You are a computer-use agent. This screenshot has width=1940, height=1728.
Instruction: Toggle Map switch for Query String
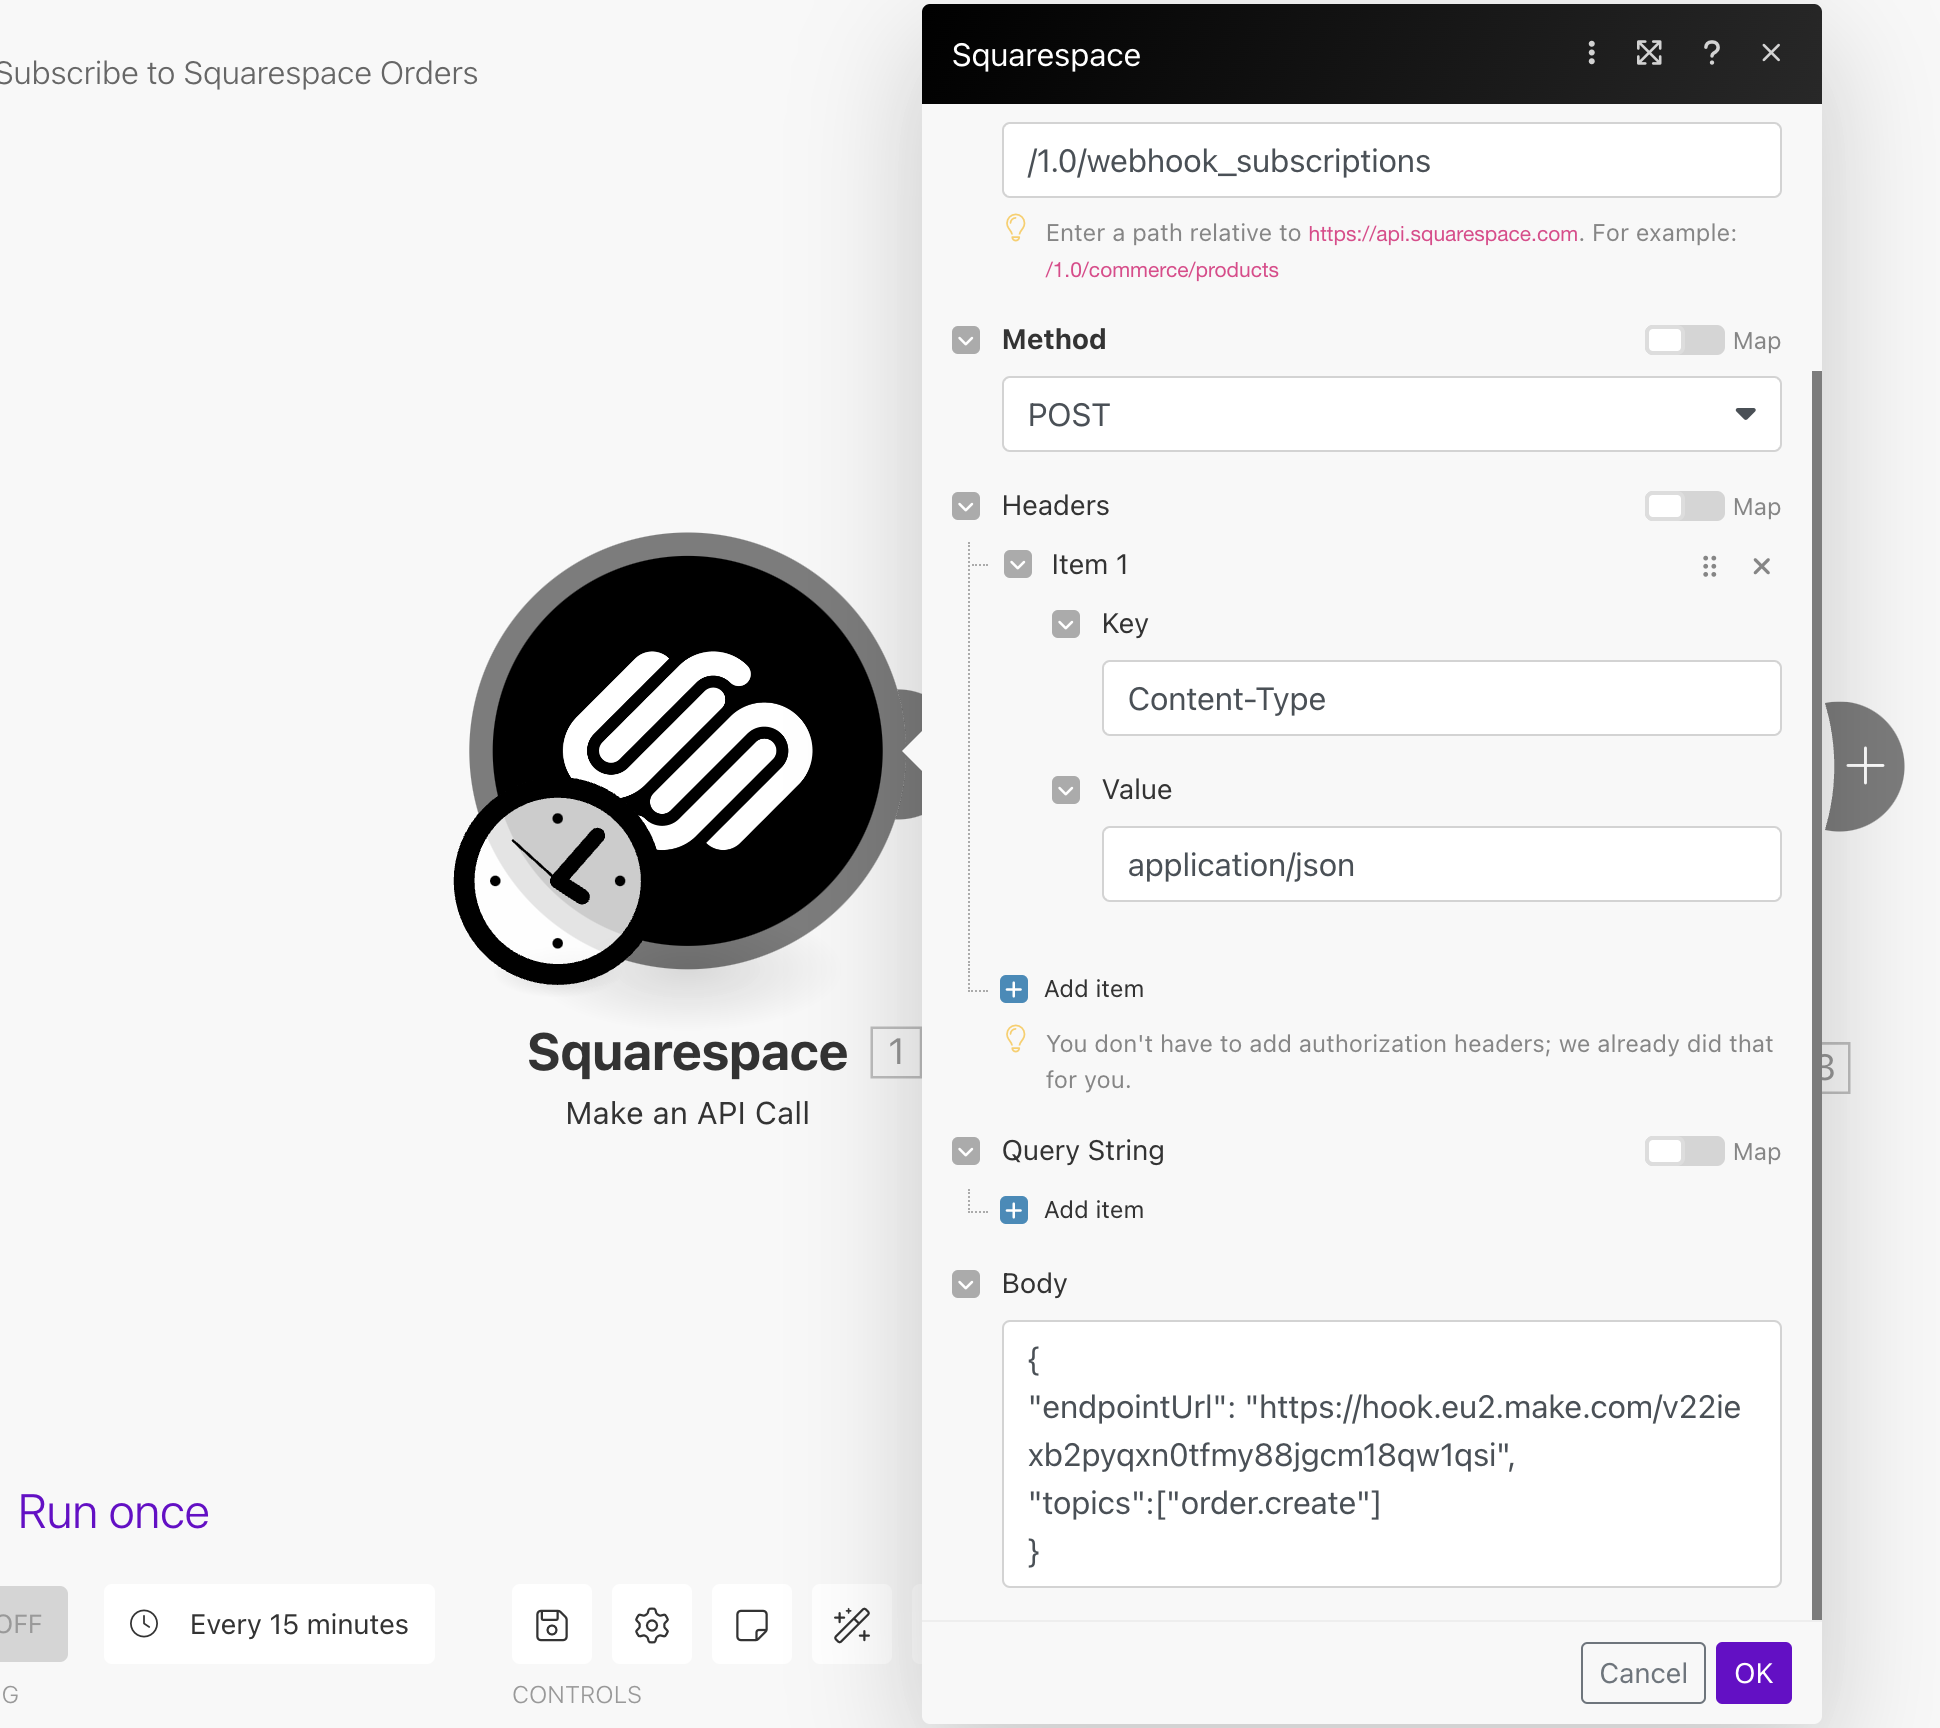(x=1684, y=1151)
